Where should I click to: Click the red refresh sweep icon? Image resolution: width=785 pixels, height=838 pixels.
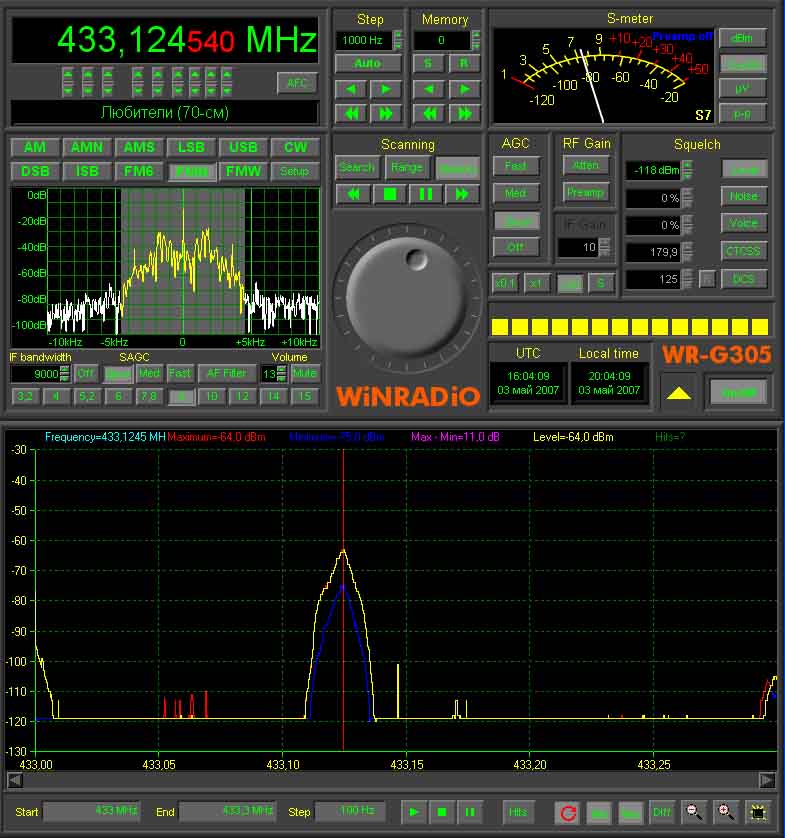pos(569,812)
